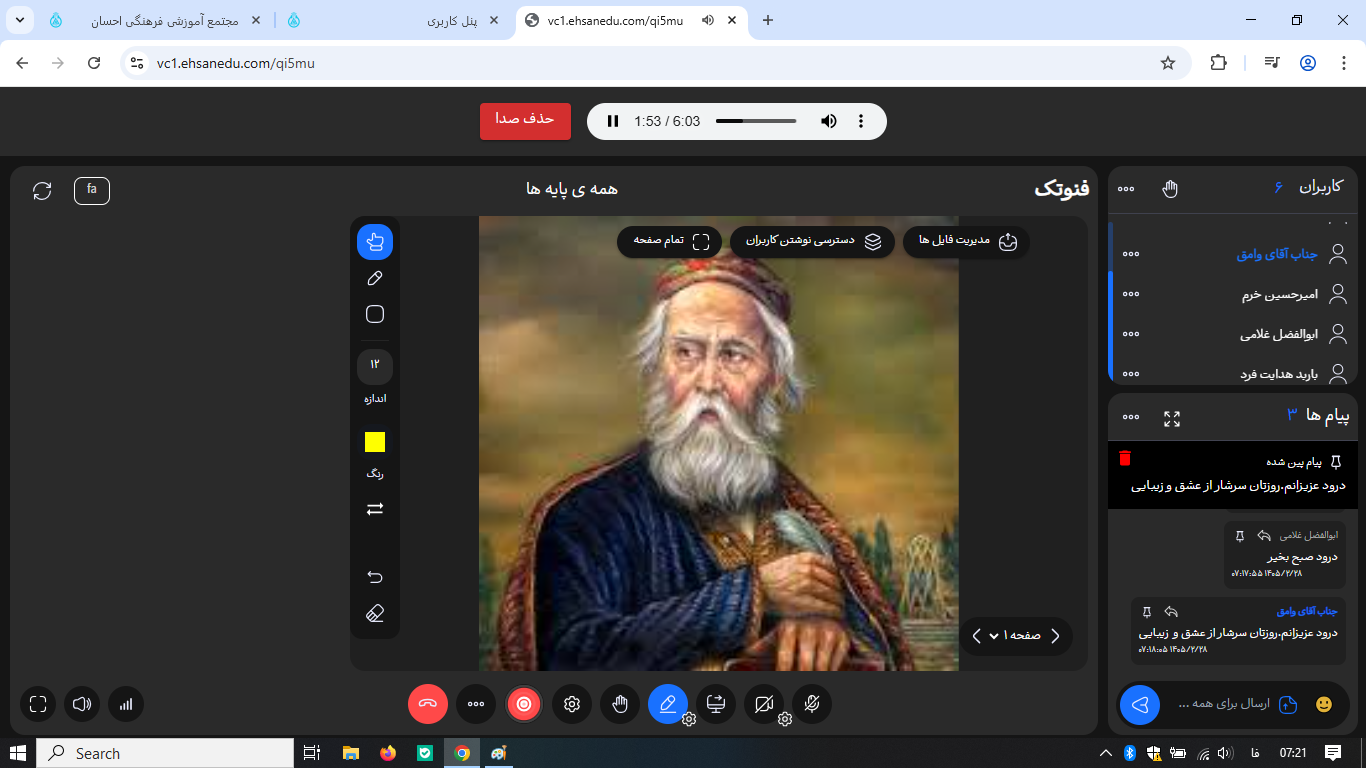The height and width of the screenshot is (768, 1366).
Task: Open the camera settings small gear
Action: click(x=785, y=719)
